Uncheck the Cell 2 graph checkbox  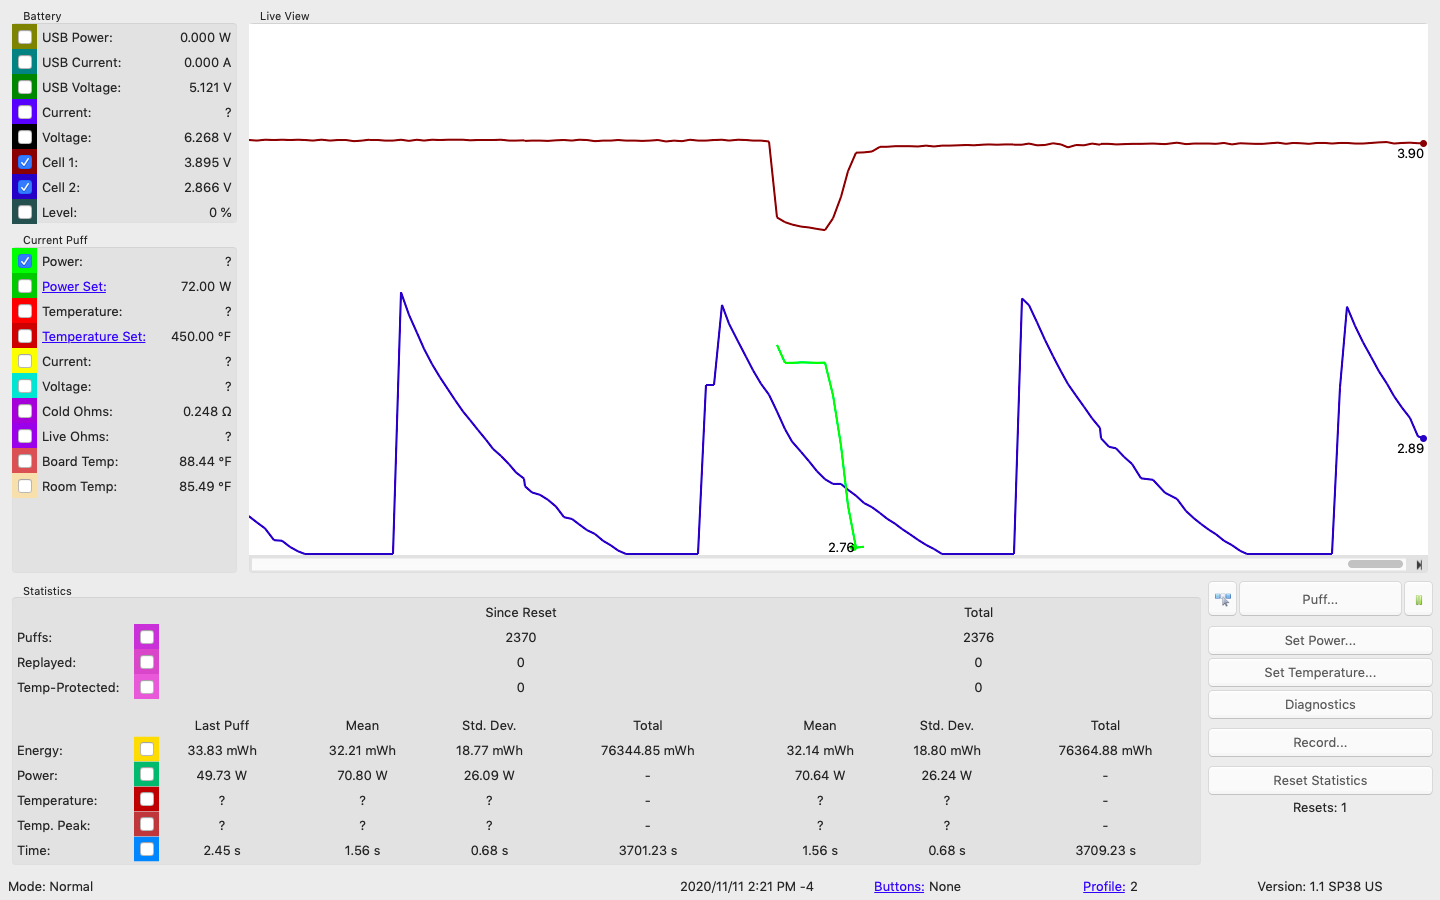point(25,187)
